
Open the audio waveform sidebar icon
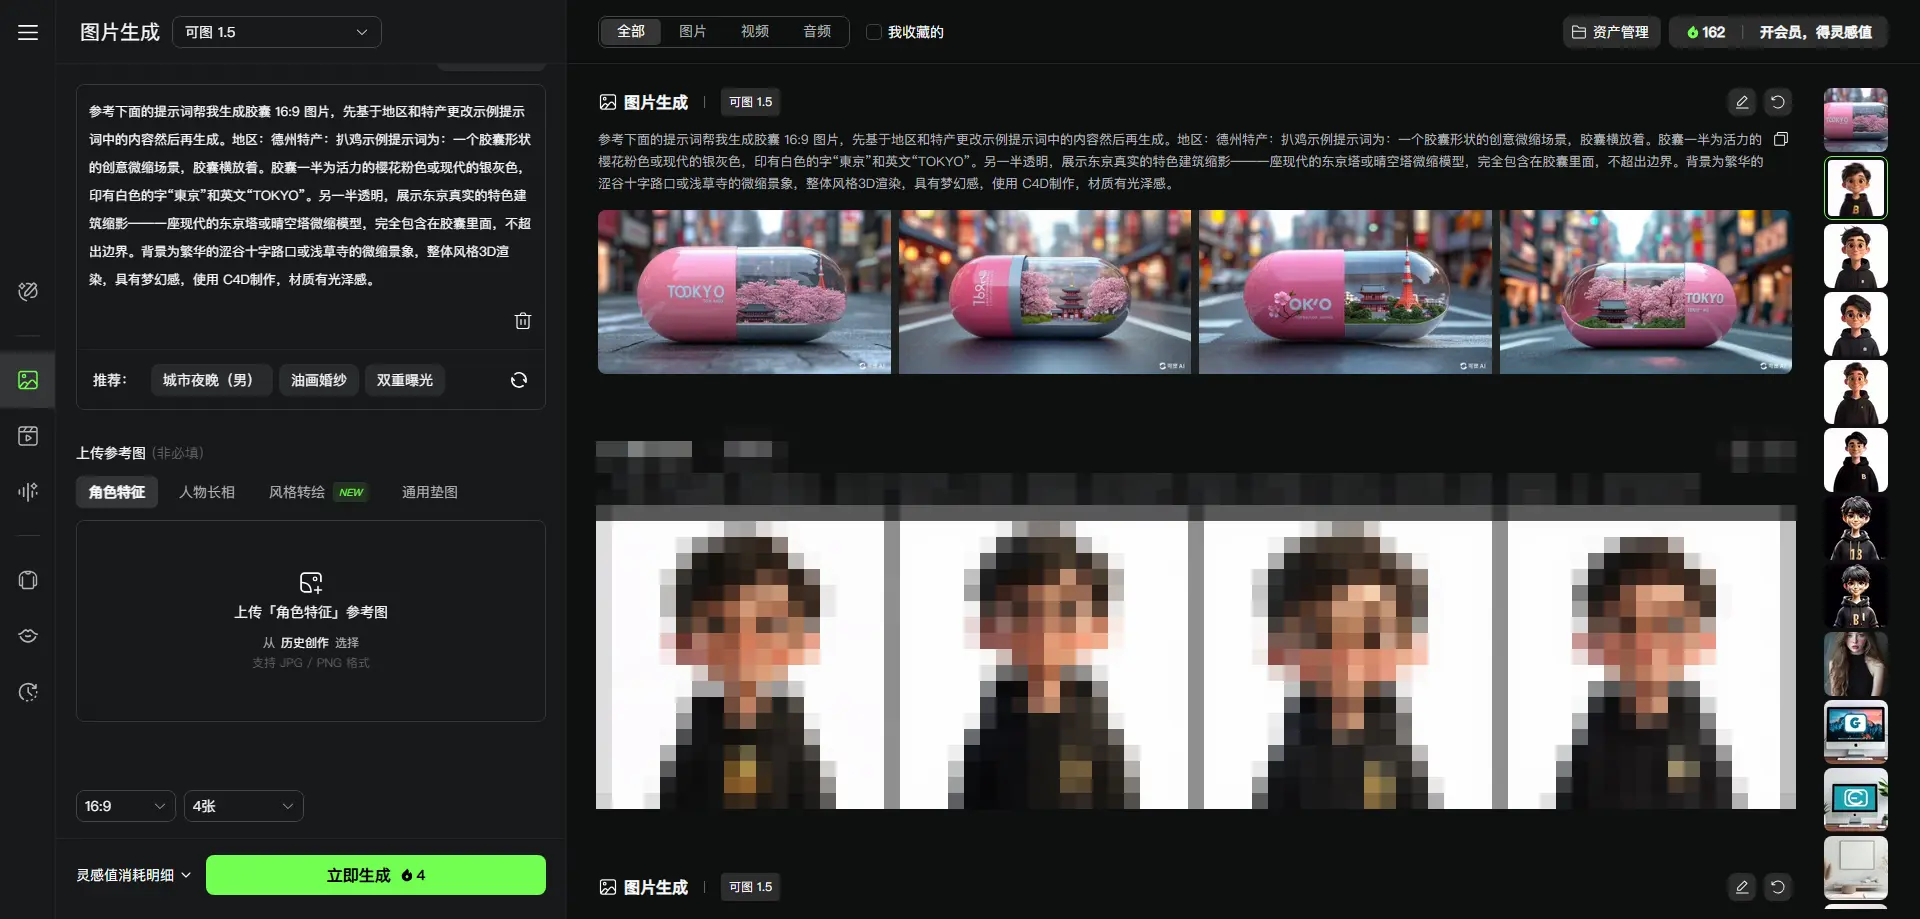click(x=28, y=491)
